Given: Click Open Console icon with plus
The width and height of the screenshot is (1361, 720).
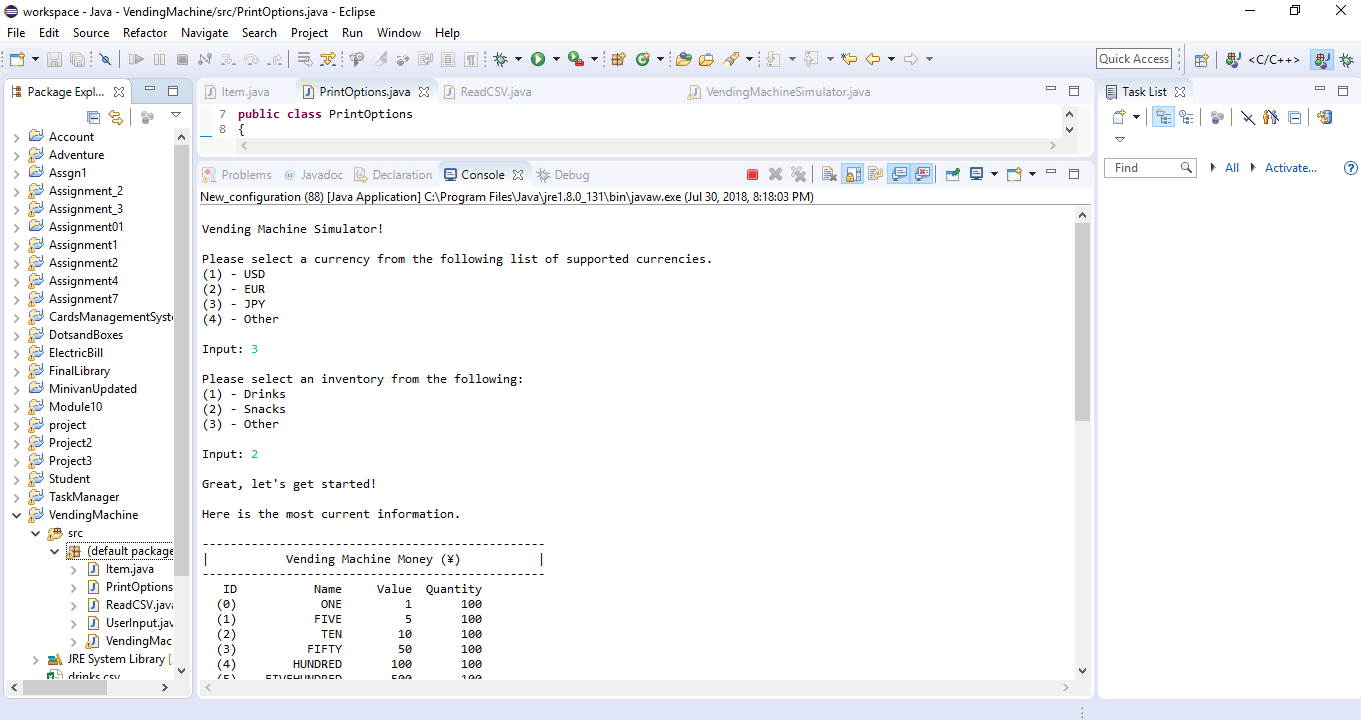Looking at the screenshot, I should click(x=1014, y=174).
